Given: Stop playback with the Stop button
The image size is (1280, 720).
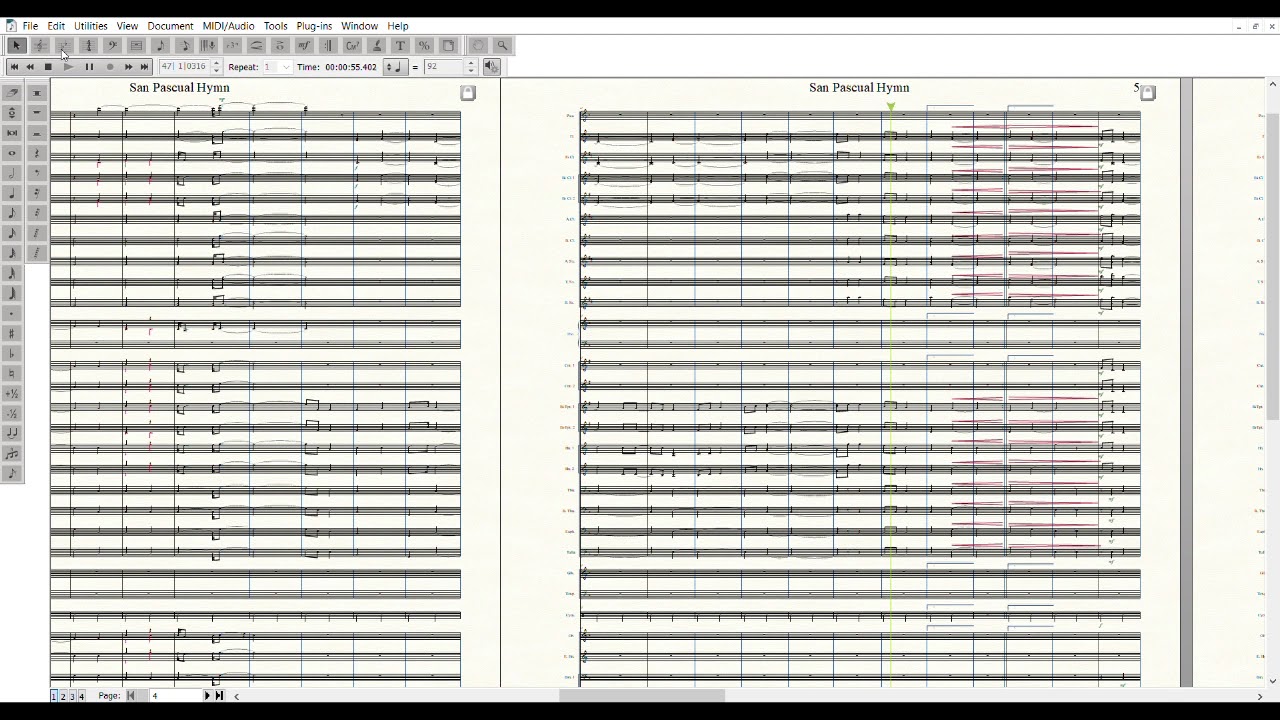Looking at the screenshot, I should pyautogui.click(x=48, y=67).
